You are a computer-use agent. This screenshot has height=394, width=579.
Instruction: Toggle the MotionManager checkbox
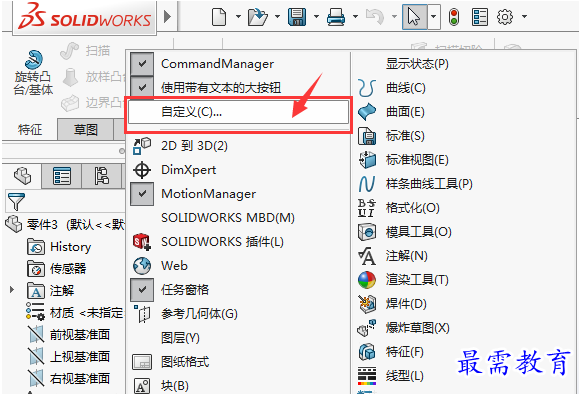tap(142, 194)
